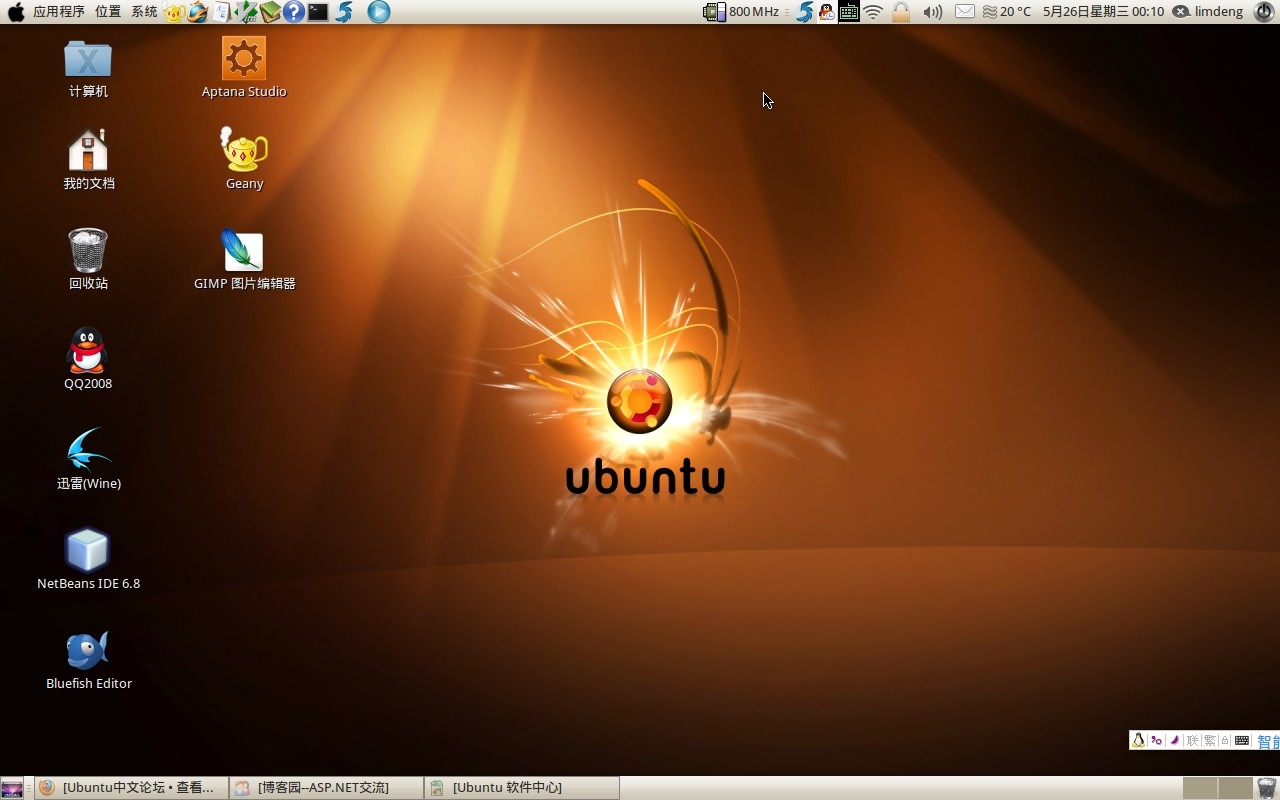Viewport: 1280px width, 800px height.
Task: Switch to the Ubuntu 软件中心 taskbar window
Action: click(522, 788)
